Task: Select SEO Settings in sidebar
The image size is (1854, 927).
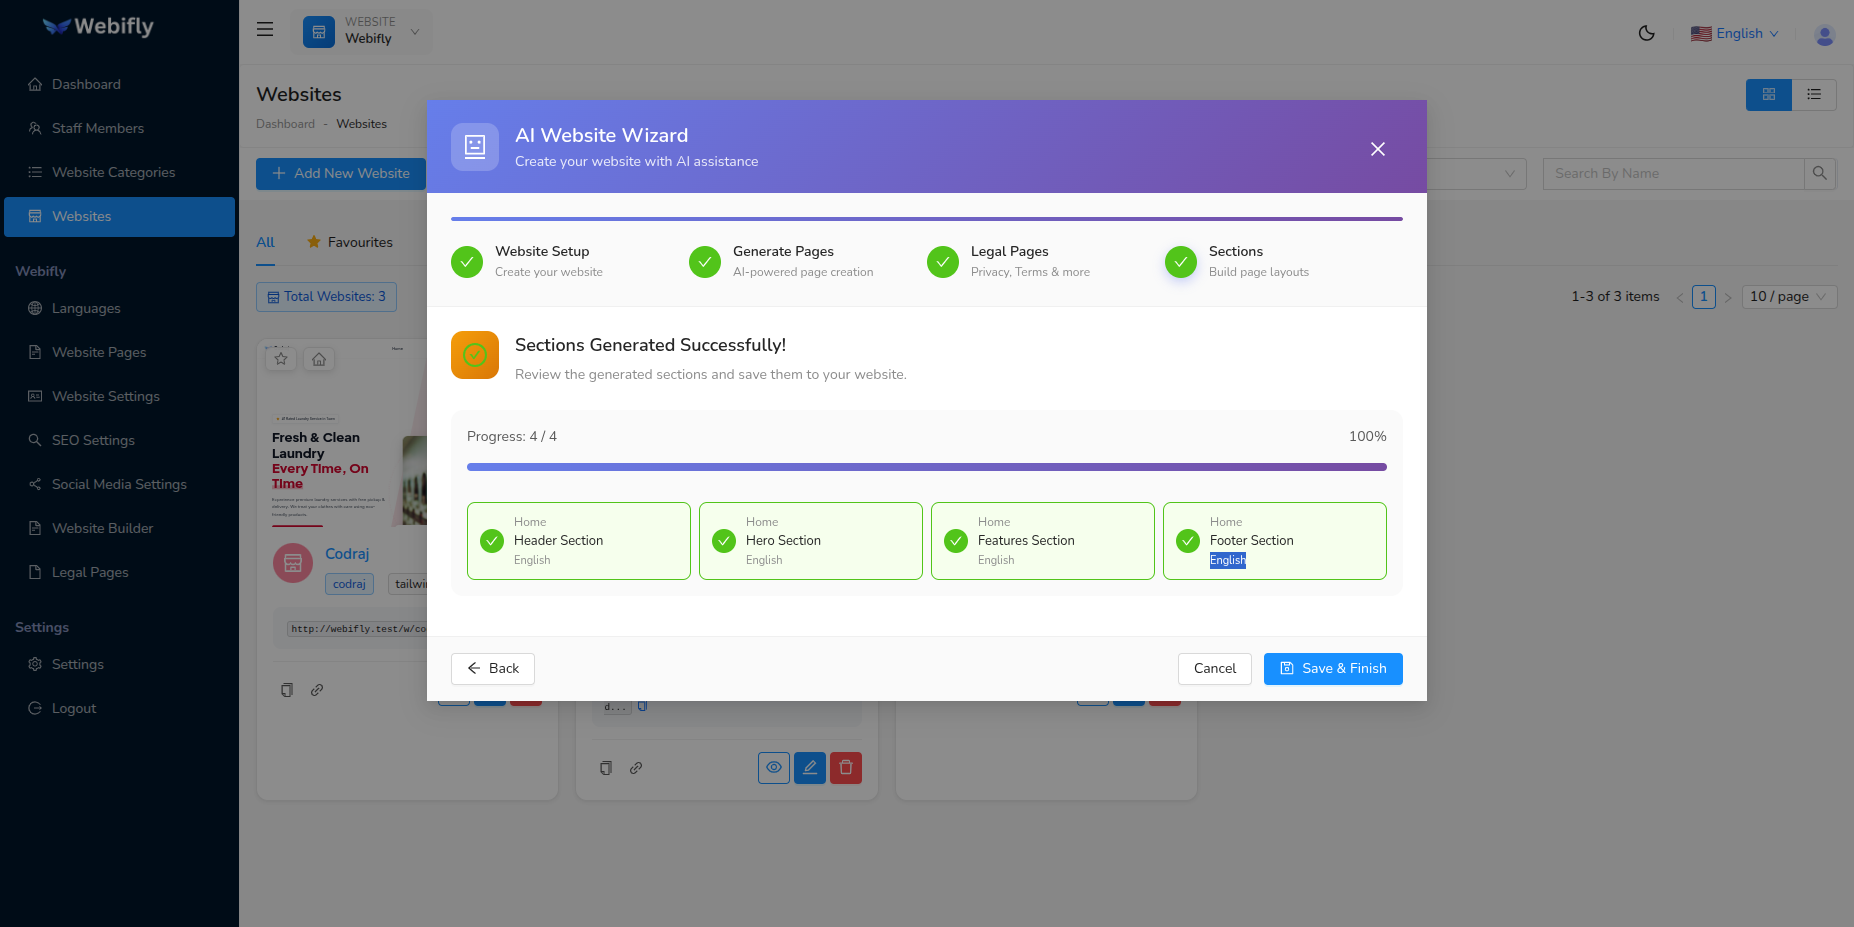Action: pos(93,440)
